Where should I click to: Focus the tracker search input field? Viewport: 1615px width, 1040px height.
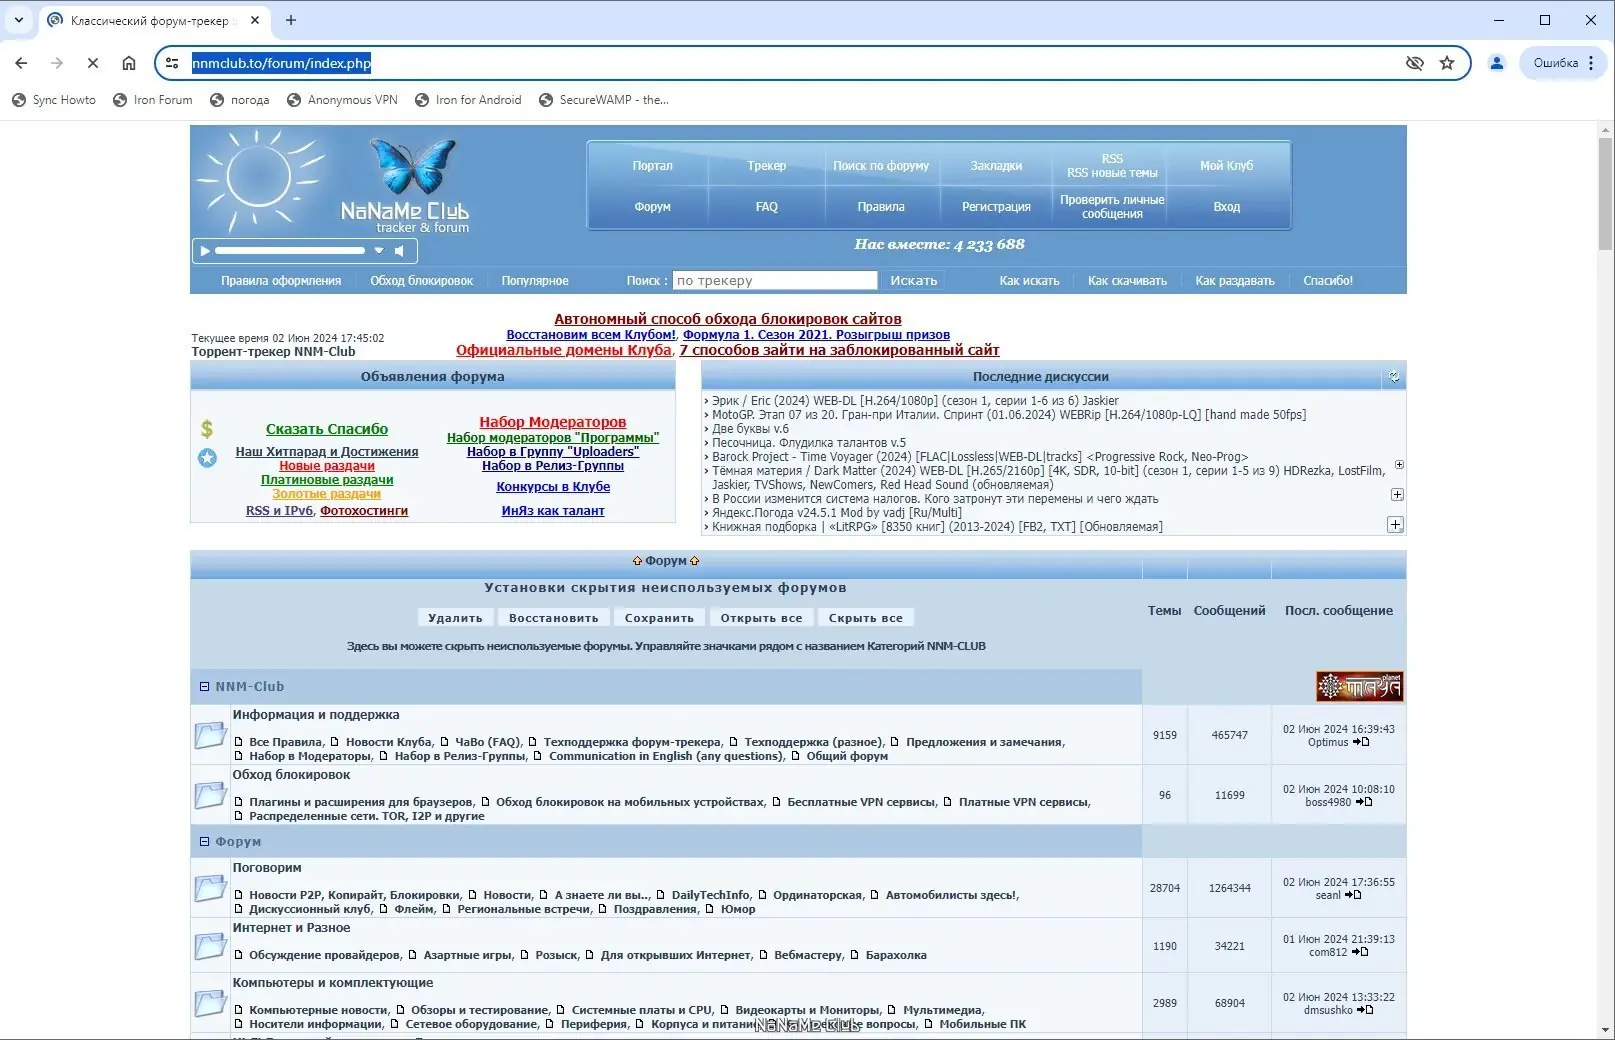point(775,281)
